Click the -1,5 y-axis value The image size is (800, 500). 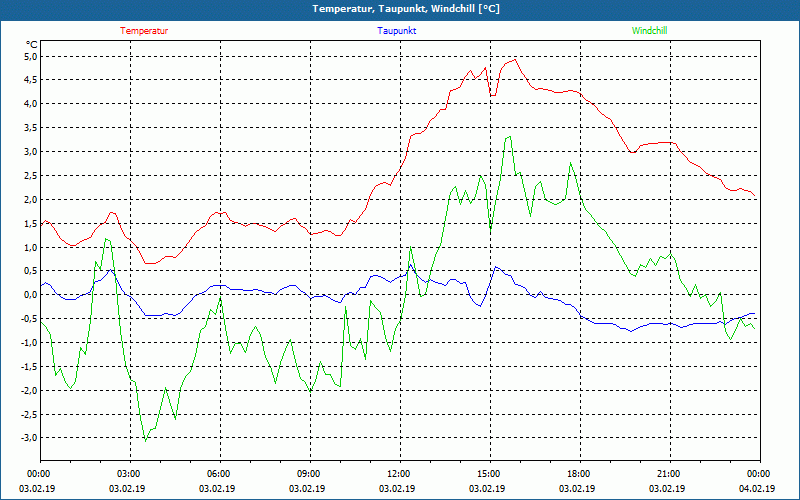(30, 367)
